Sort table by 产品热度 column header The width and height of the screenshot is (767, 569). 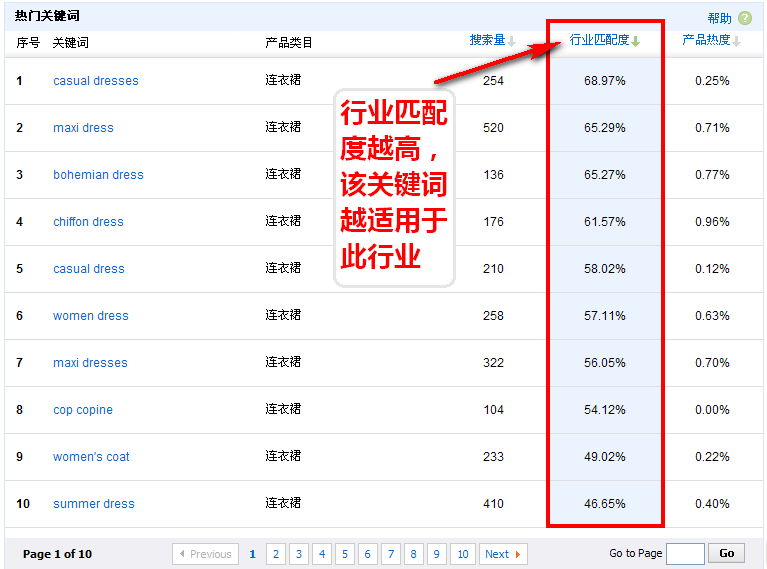click(706, 40)
